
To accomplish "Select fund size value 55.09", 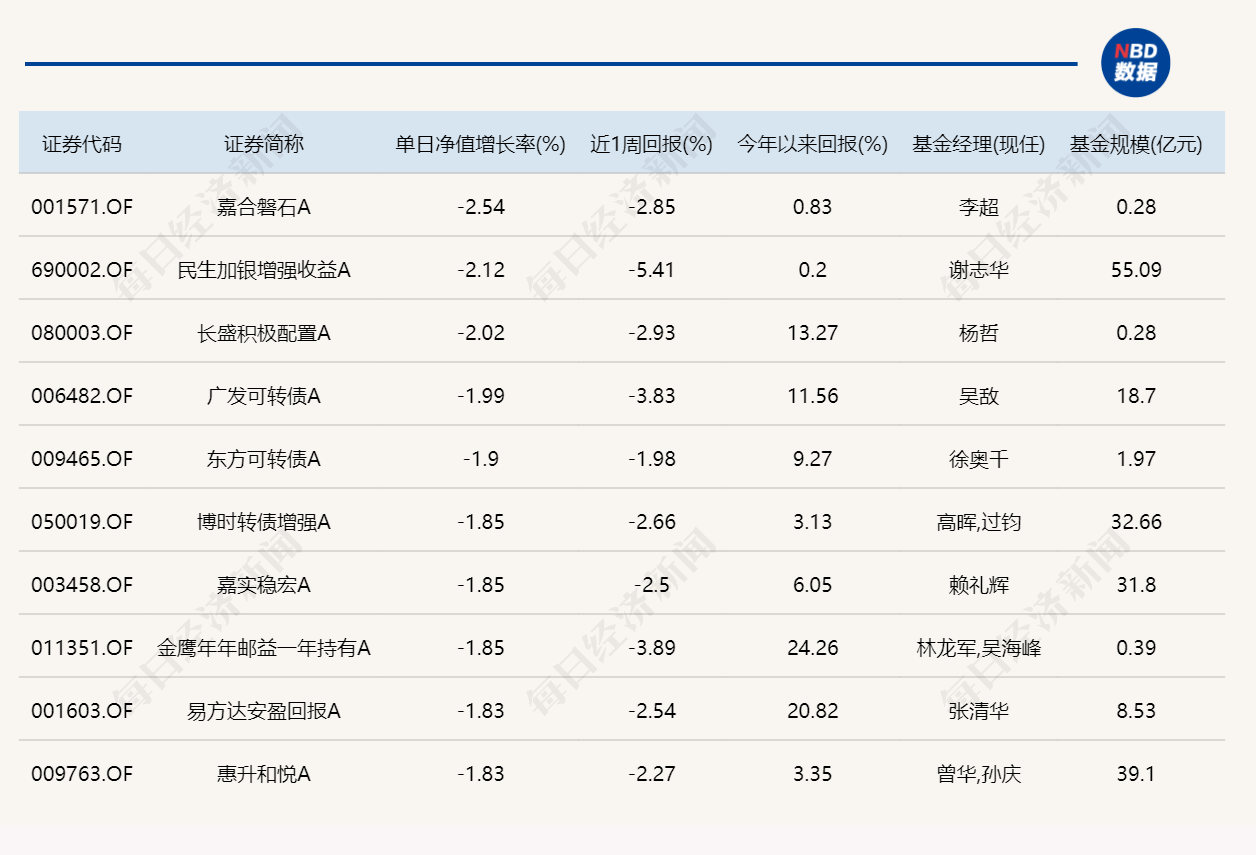I will click(1136, 270).
